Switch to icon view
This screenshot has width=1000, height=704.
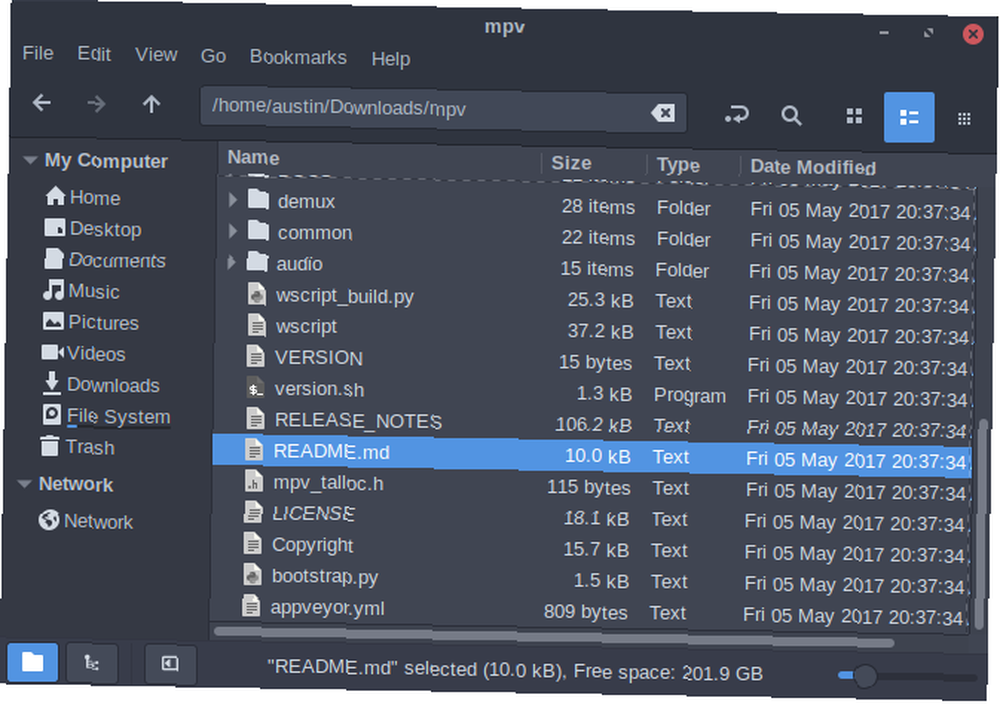[854, 116]
